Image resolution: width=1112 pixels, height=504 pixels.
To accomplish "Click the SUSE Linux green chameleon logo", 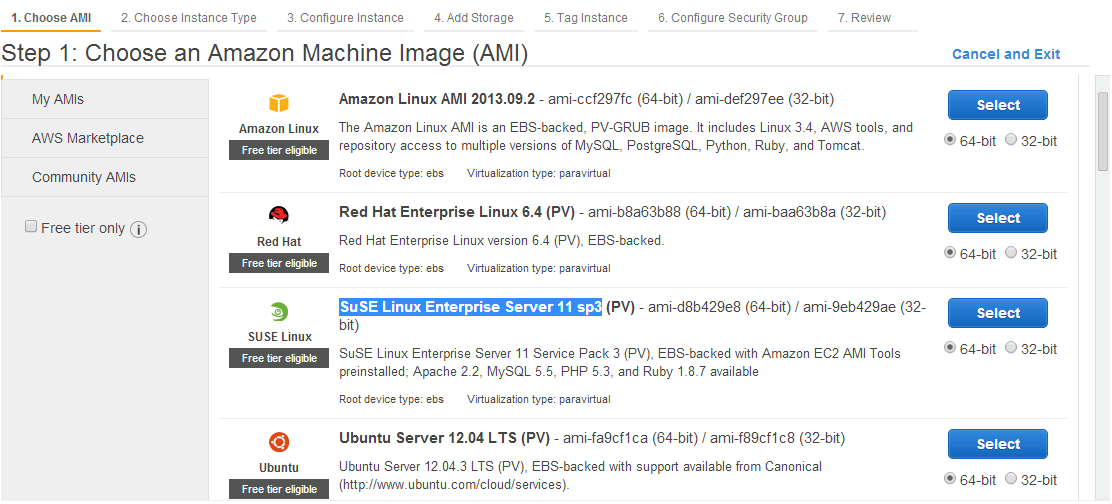I will (279, 311).
